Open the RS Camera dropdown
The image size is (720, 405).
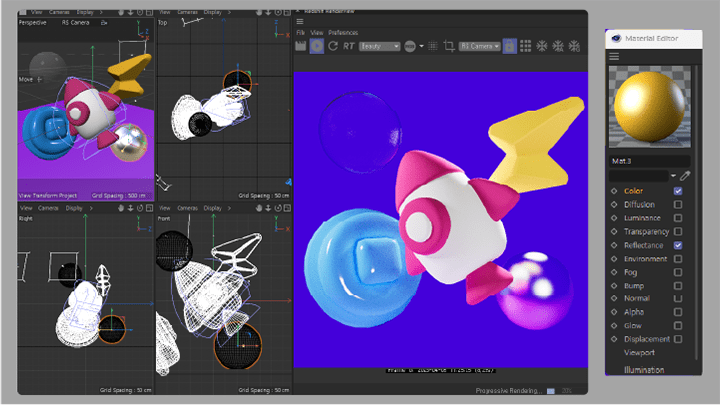coord(479,46)
